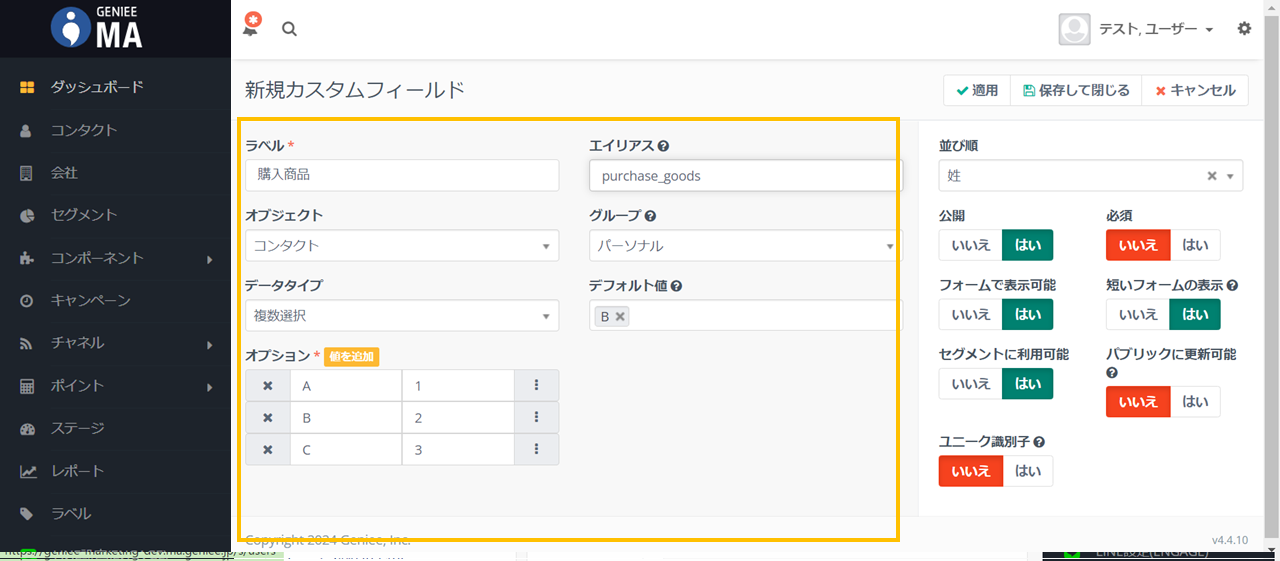Click the drag handle of option C
The image size is (1280, 561).
537,450
